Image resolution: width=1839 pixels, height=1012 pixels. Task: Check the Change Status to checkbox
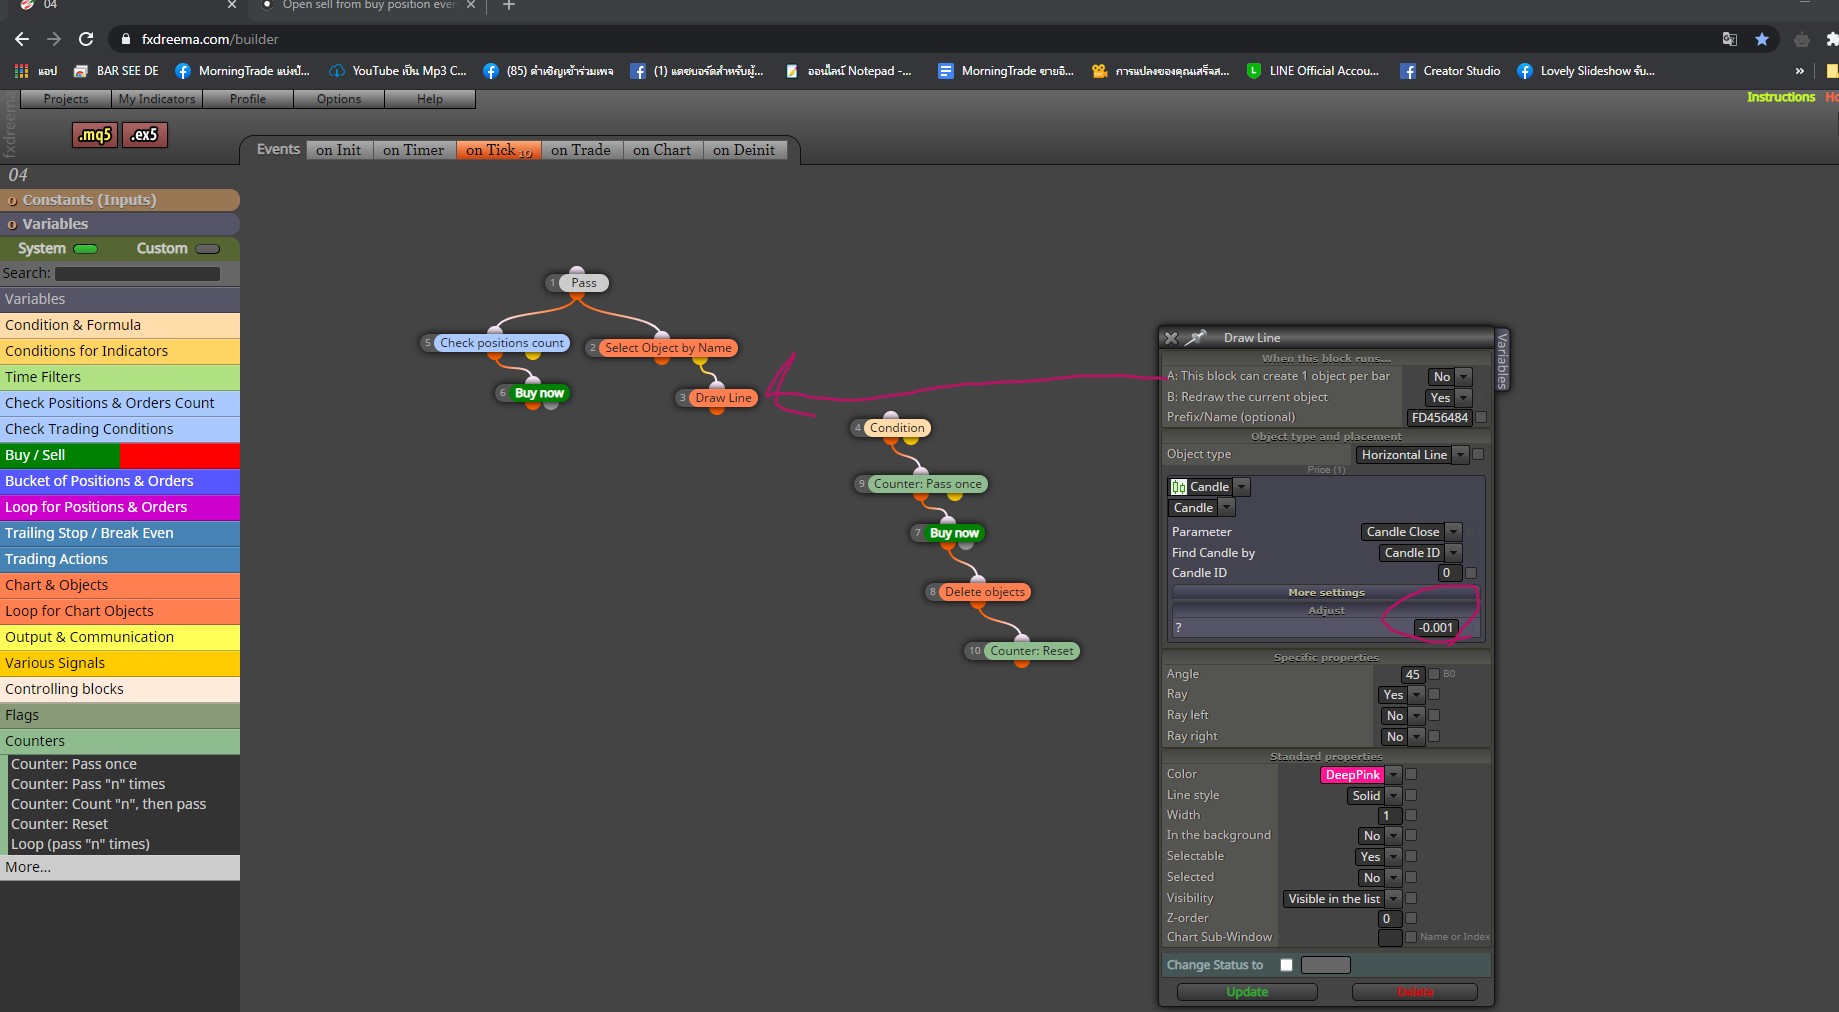pyautogui.click(x=1287, y=965)
